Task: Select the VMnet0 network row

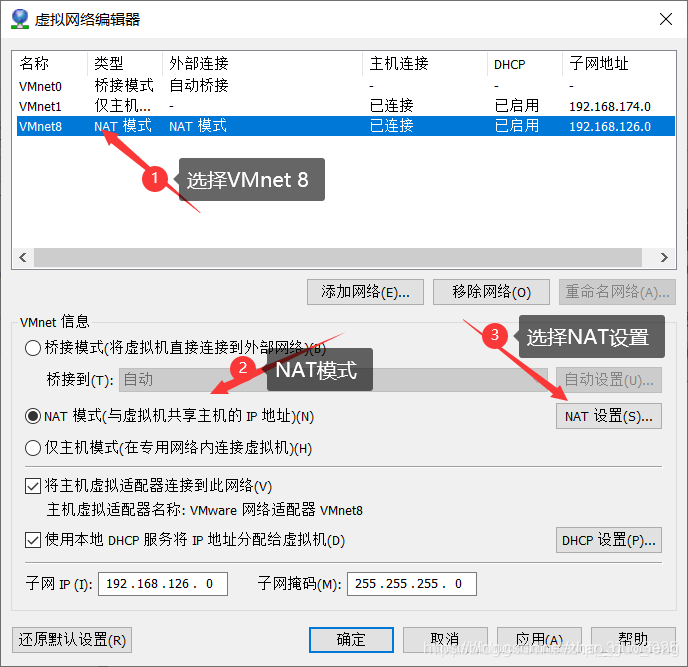Action: click(345, 86)
